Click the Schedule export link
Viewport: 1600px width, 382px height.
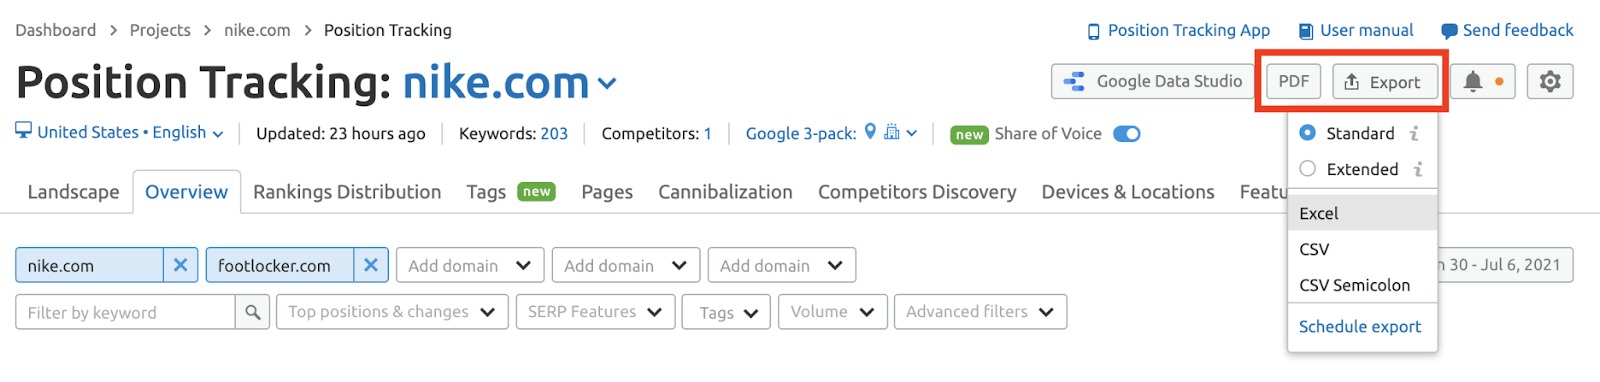(x=1360, y=326)
